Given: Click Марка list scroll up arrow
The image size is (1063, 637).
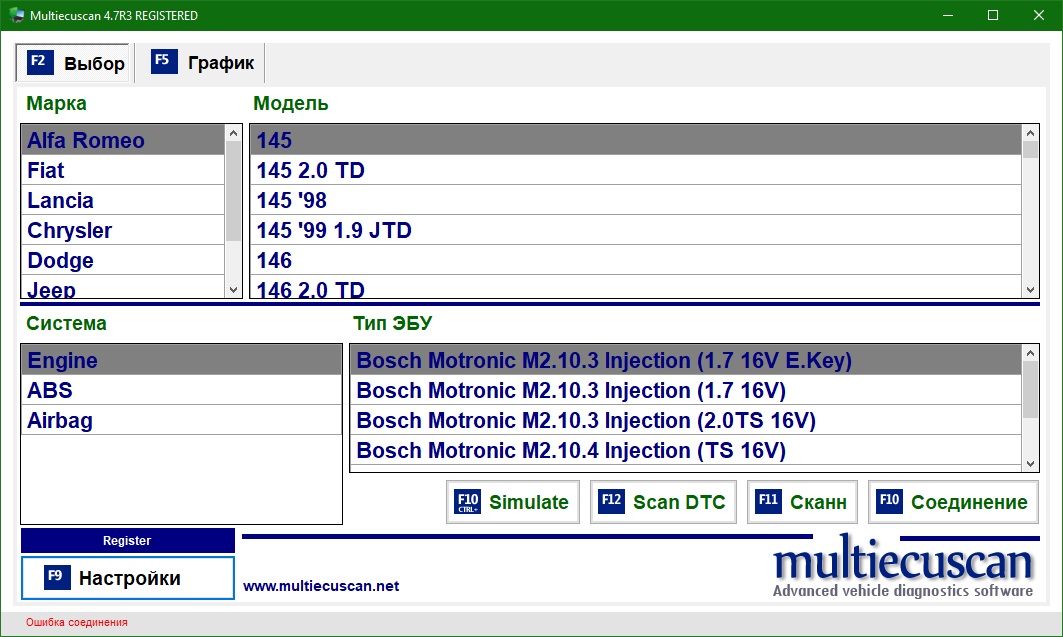Looking at the screenshot, I should tap(233, 133).
